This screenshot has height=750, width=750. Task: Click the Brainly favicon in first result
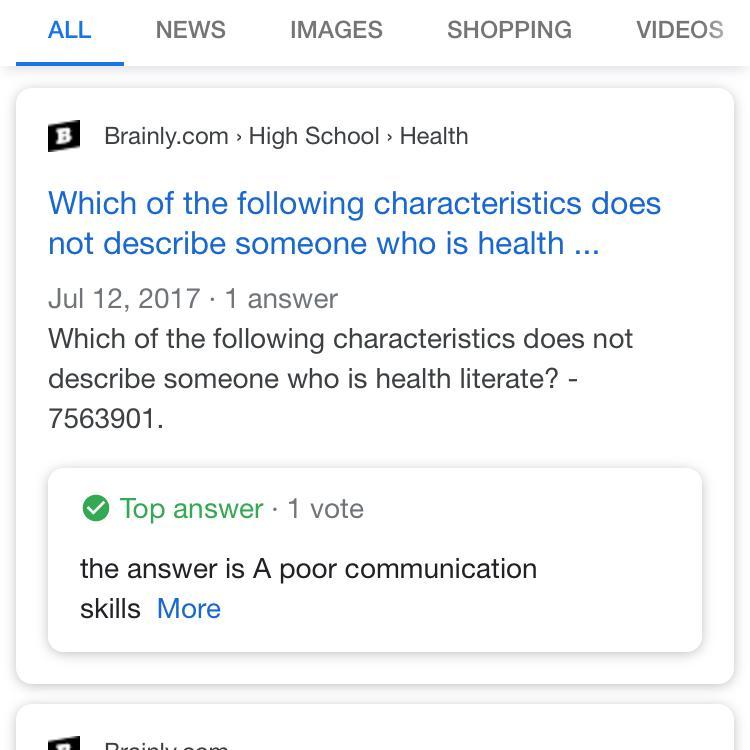tap(64, 136)
